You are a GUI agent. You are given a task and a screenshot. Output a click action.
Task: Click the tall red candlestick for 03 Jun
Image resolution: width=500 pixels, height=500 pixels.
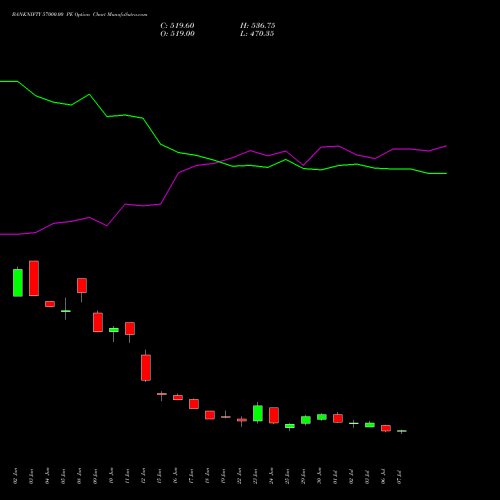point(34,278)
